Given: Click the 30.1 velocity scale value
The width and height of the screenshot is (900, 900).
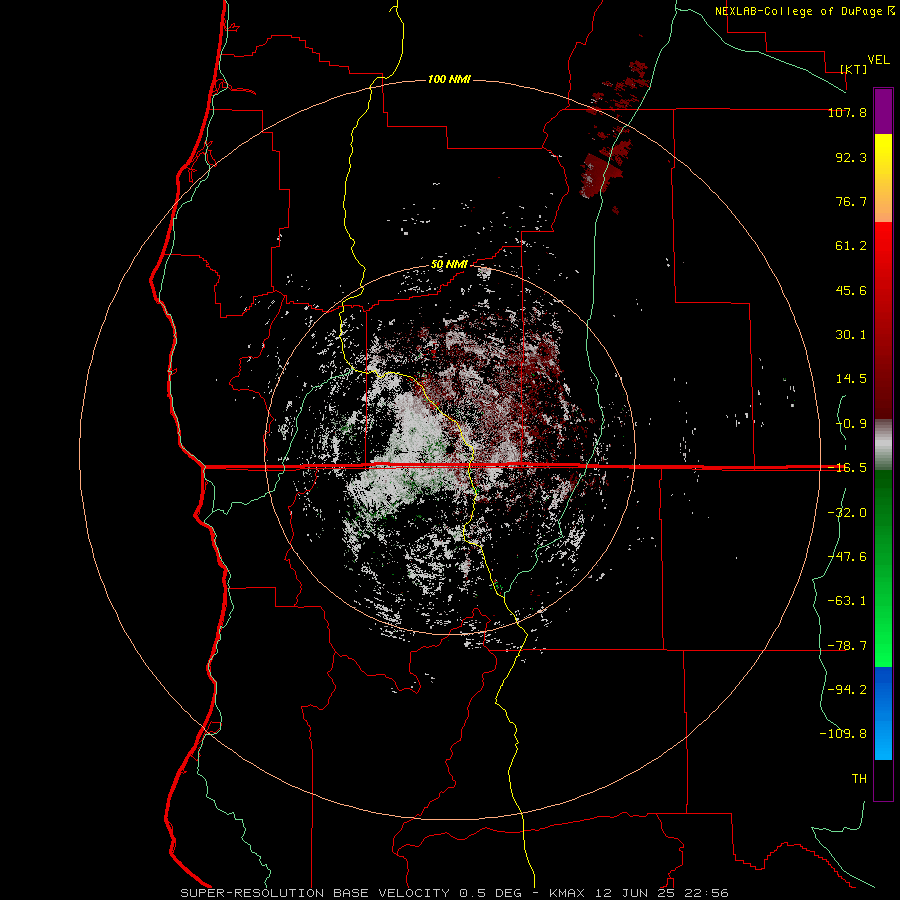Looking at the screenshot, I should [851, 335].
